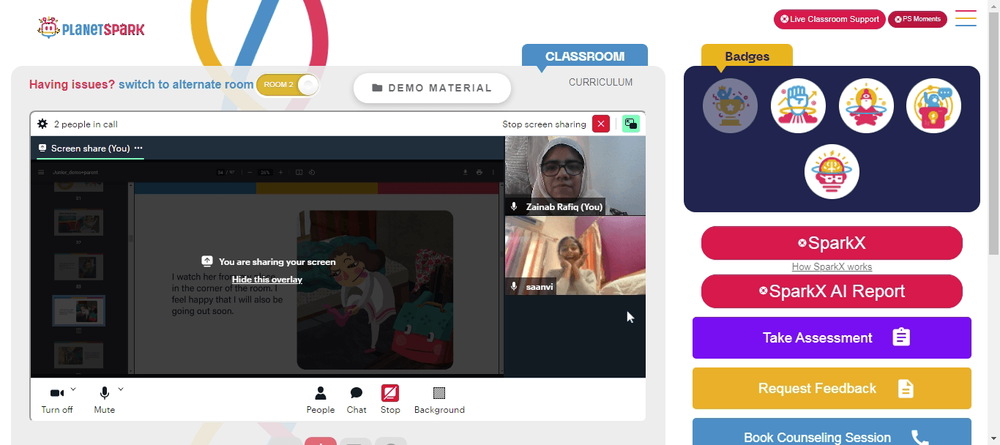Select the lightbulb speaker badge
This screenshot has width=1000, height=445.
(933, 106)
